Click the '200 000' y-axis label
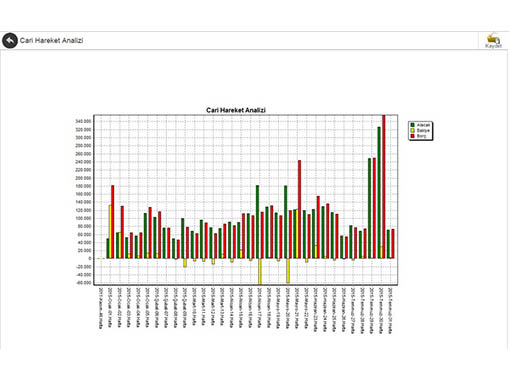The width and height of the screenshot is (510, 380). coord(83,178)
